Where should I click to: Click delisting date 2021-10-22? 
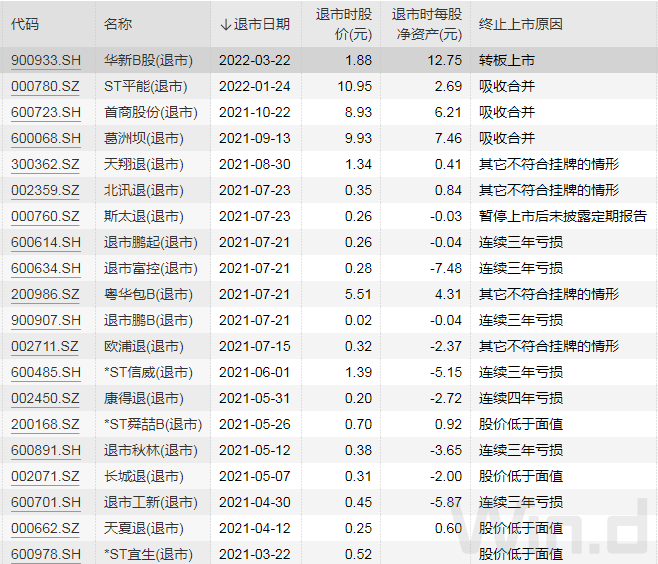click(255, 112)
